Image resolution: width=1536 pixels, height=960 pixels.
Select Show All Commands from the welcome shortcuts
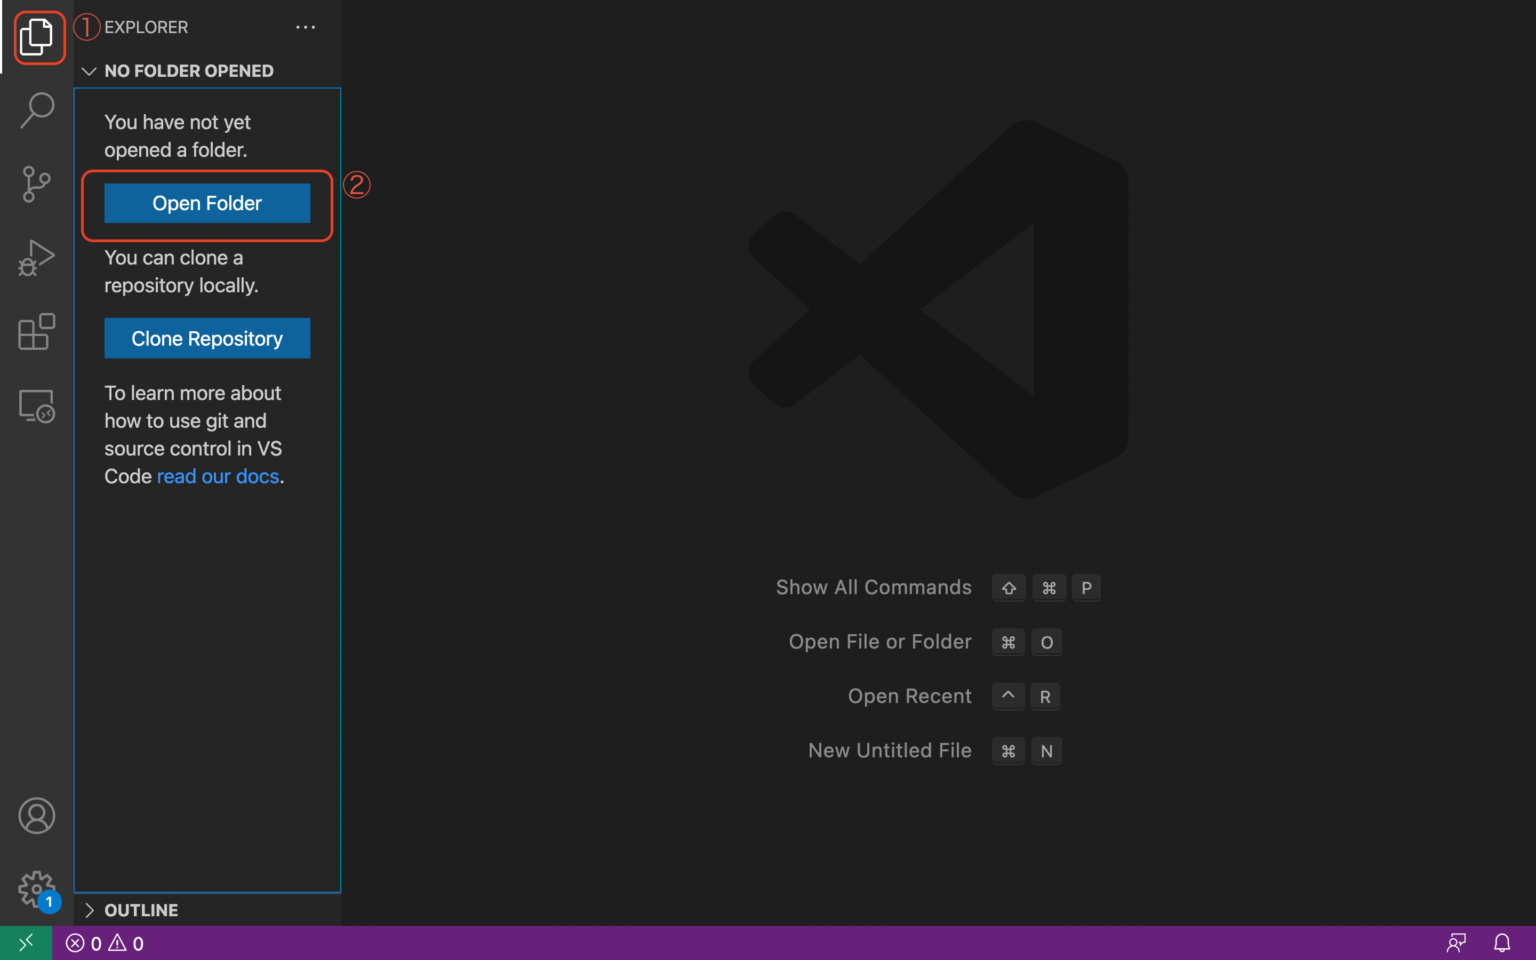click(873, 587)
